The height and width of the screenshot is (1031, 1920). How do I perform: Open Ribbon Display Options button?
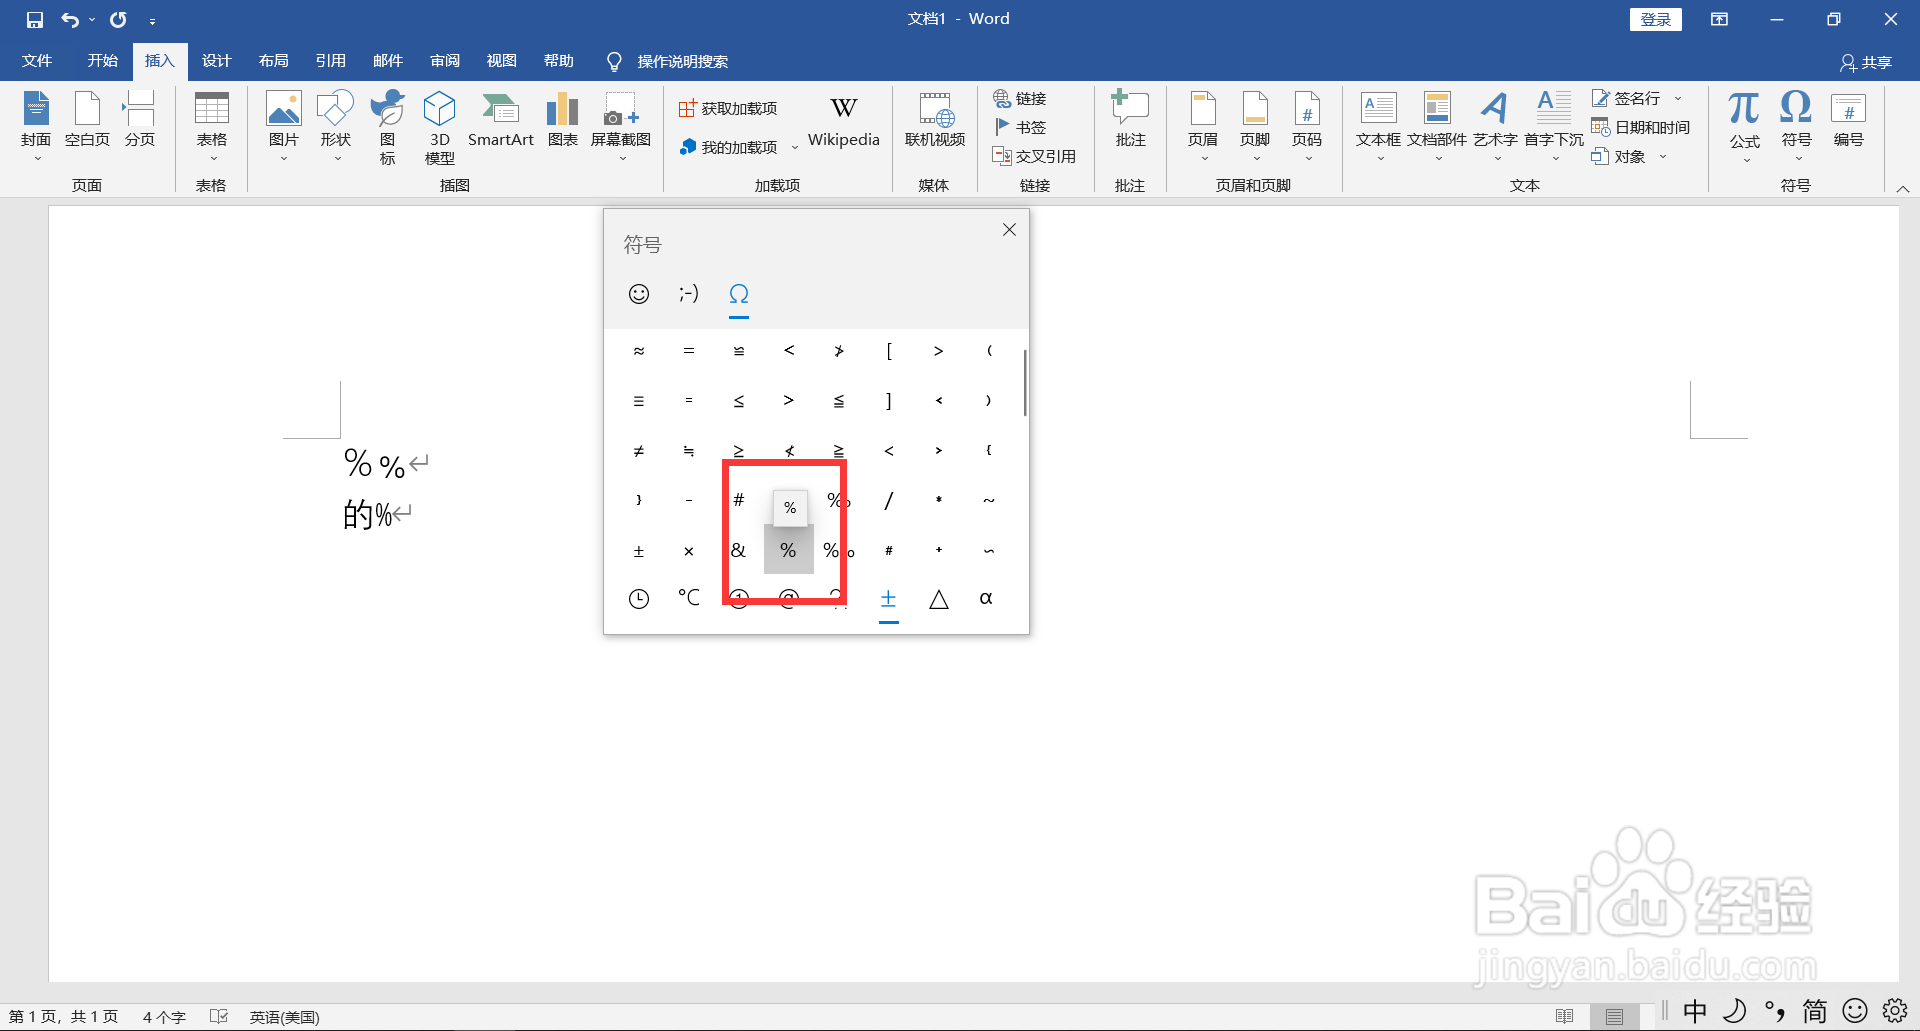(1719, 19)
